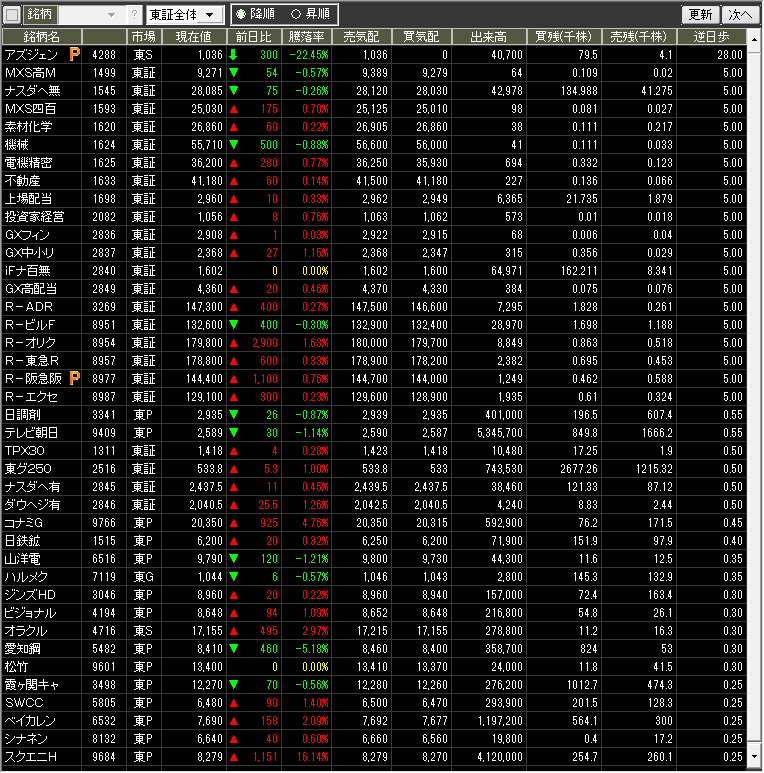764x773 pixels.
Task: Sort by the 銘柄名 column header
Action: point(42,36)
